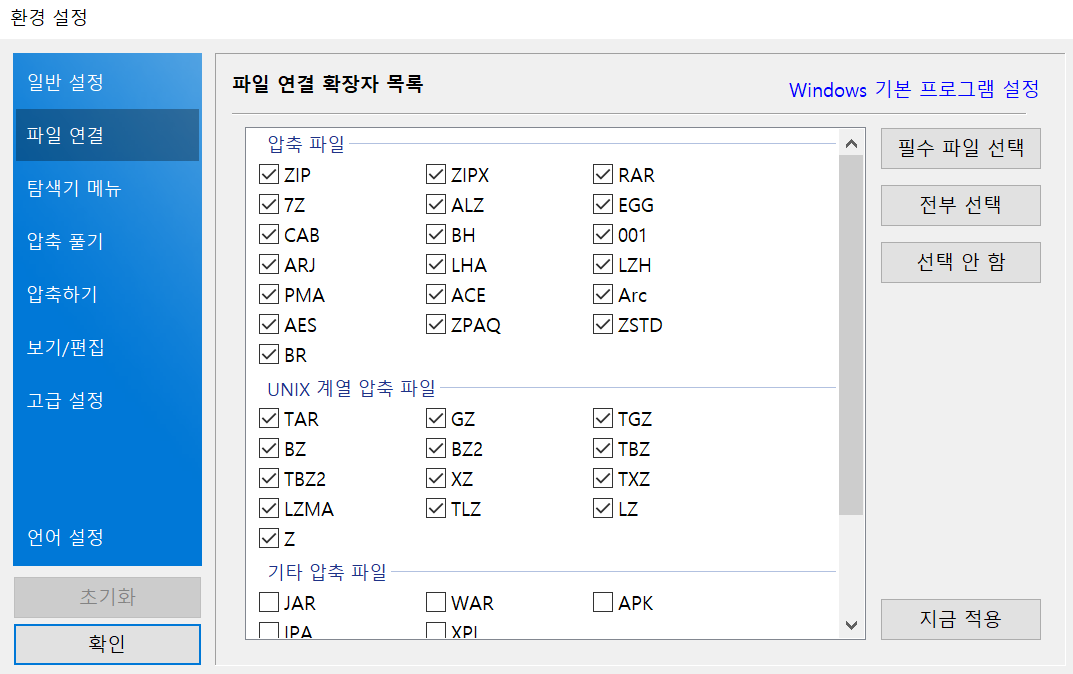Viewport: 1073px width, 674px height.
Task: Confirm settings with the 확인 button
Action: pyautogui.click(x=107, y=643)
